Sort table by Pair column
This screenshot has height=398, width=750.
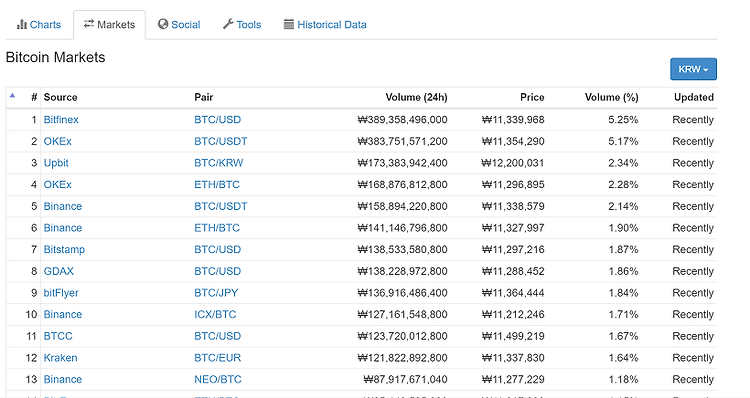203,97
